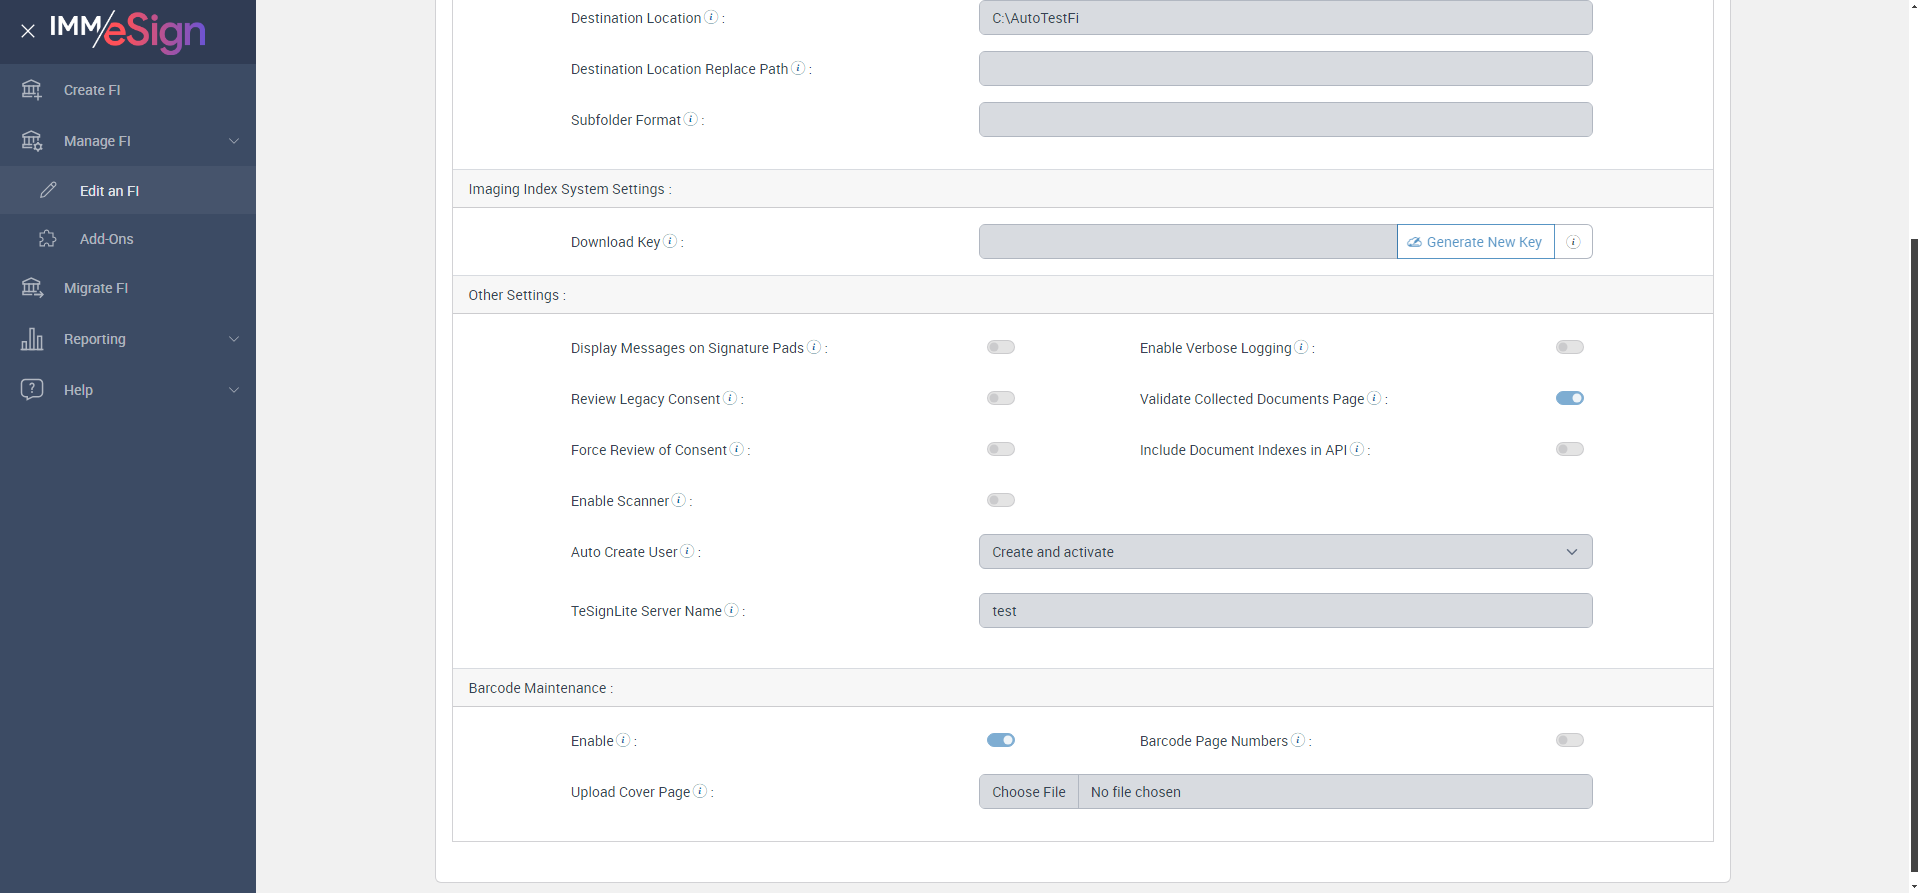Click the Add-Ons puzzle piece icon
1920x893 pixels.
pos(47,239)
